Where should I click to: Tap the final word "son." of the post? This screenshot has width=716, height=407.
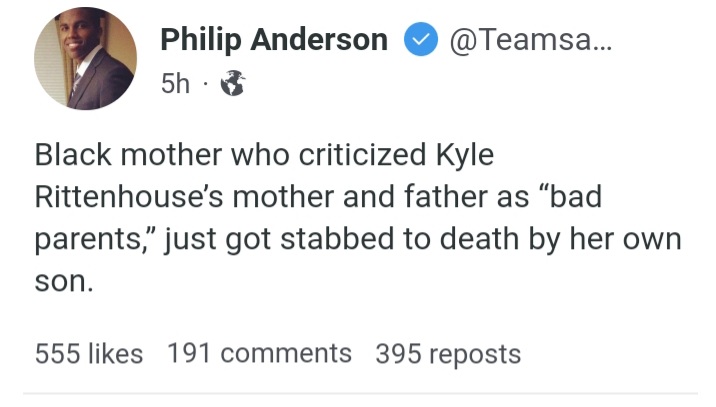(x=63, y=281)
